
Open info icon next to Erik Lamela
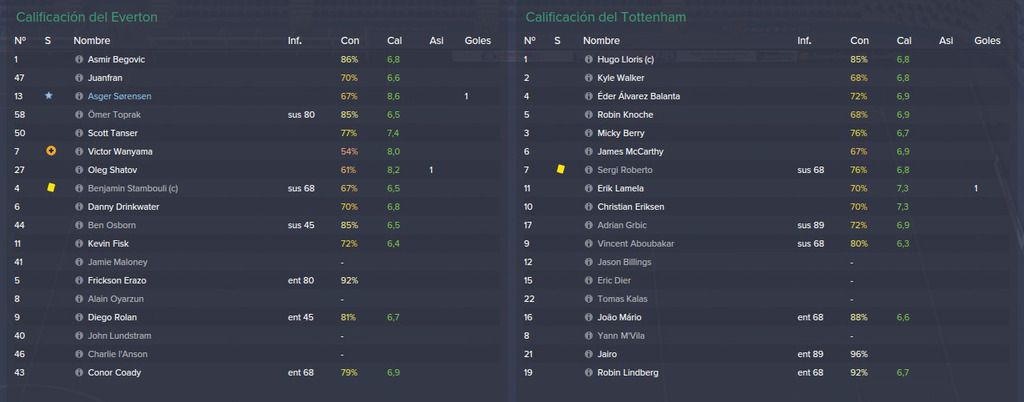588,188
